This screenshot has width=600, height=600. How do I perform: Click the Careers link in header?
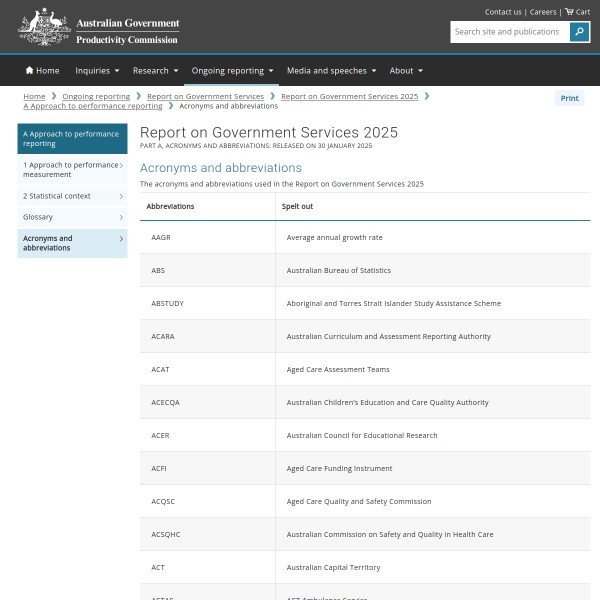click(x=543, y=12)
